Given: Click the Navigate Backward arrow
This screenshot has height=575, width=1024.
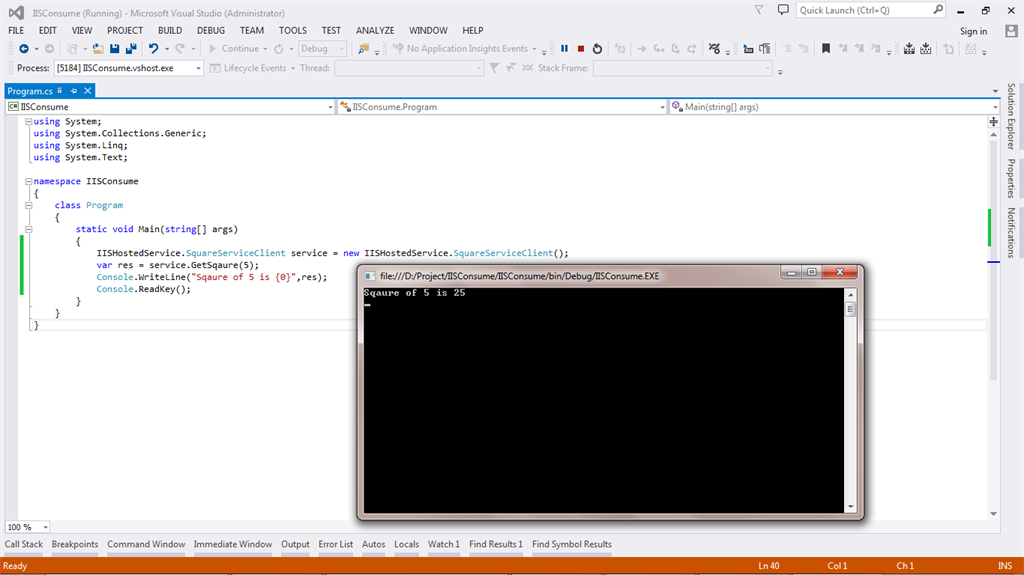Looking at the screenshot, I should pyautogui.click(x=23, y=48).
